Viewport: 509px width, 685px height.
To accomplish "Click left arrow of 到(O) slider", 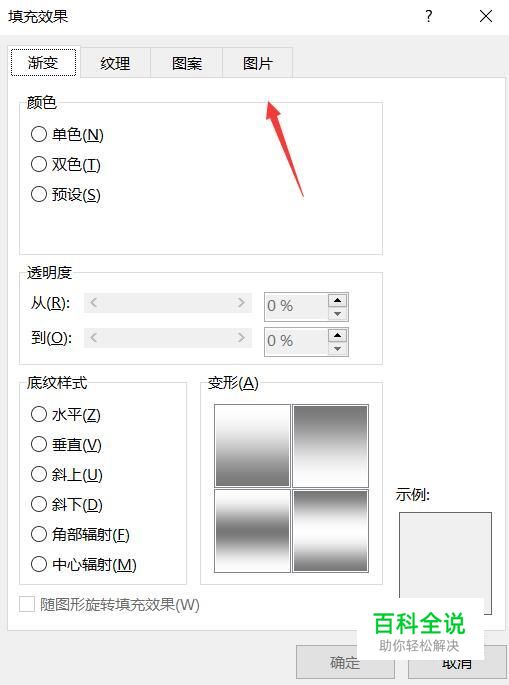I will coord(93,338).
